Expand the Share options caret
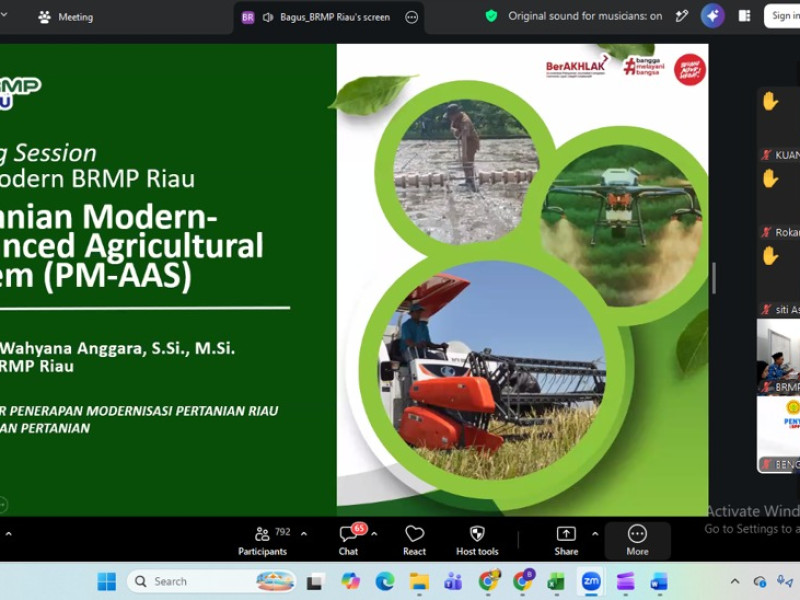 click(x=595, y=534)
